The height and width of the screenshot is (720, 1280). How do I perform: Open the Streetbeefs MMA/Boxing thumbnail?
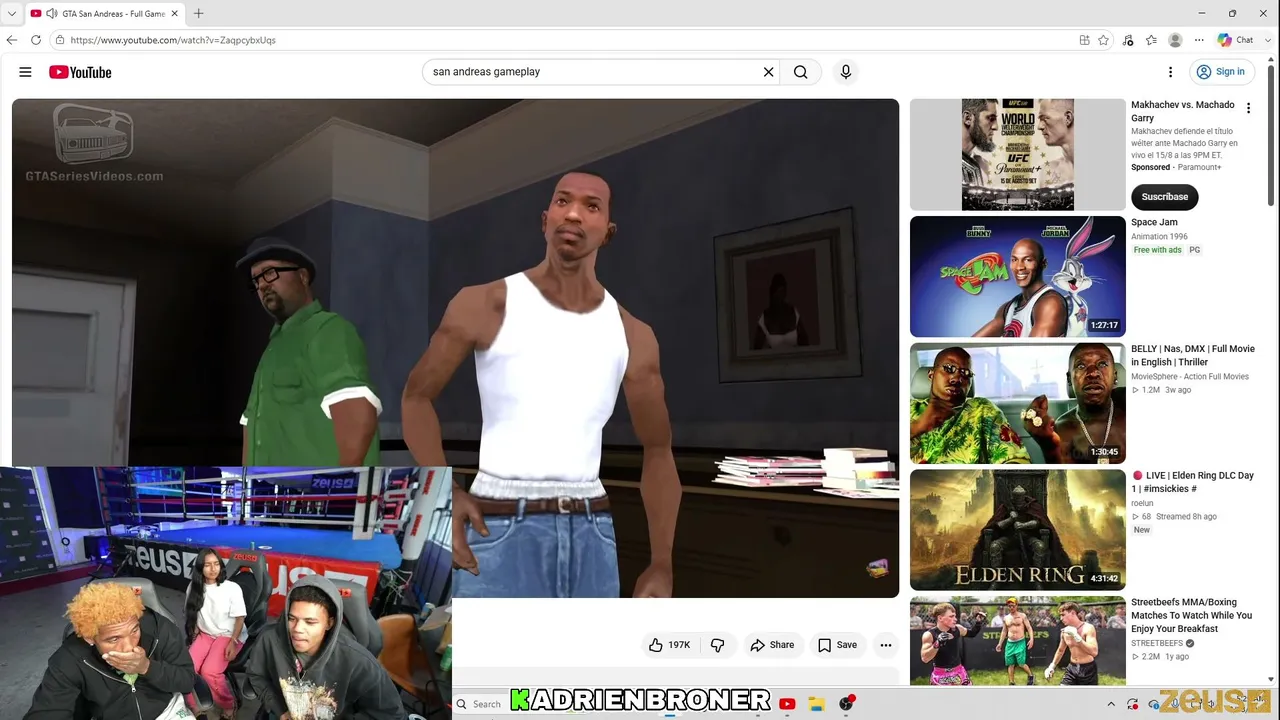click(1018, 641)
